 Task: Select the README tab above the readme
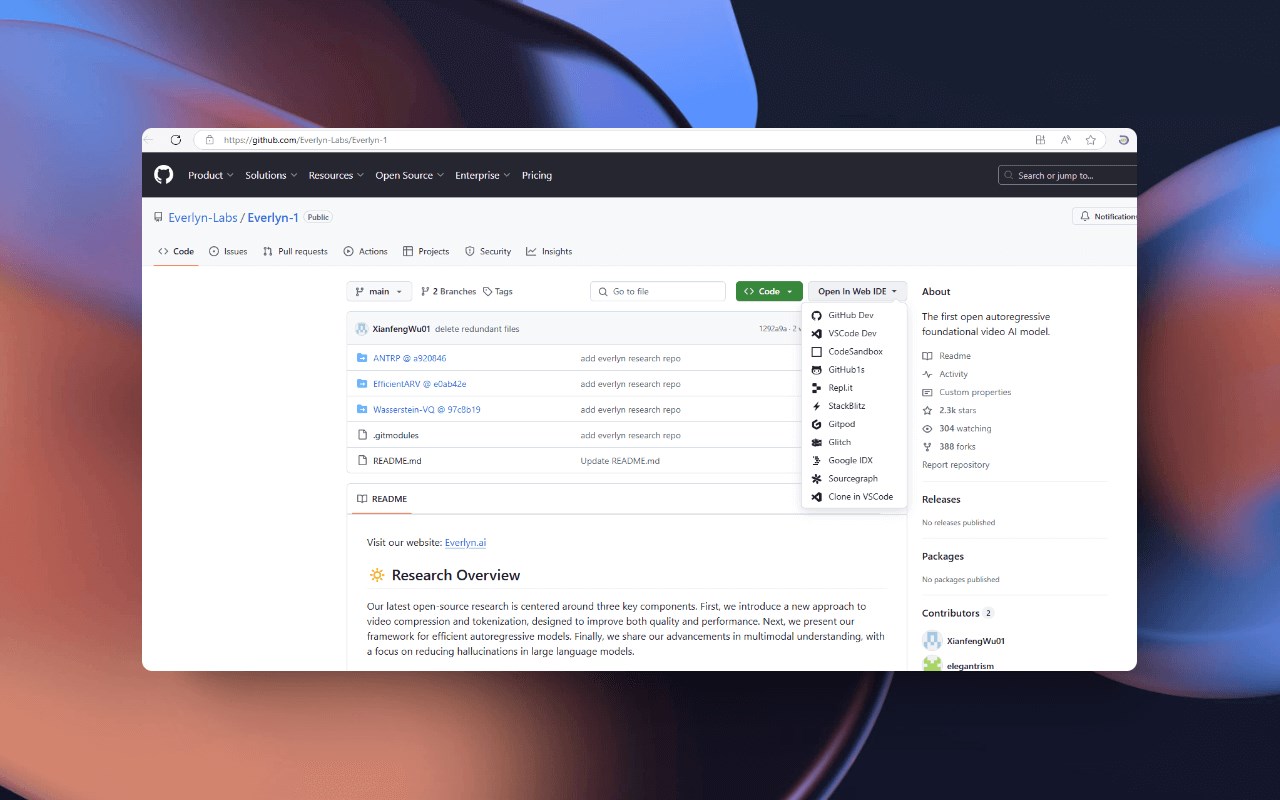pyautogui.click(x=381, y=499)
